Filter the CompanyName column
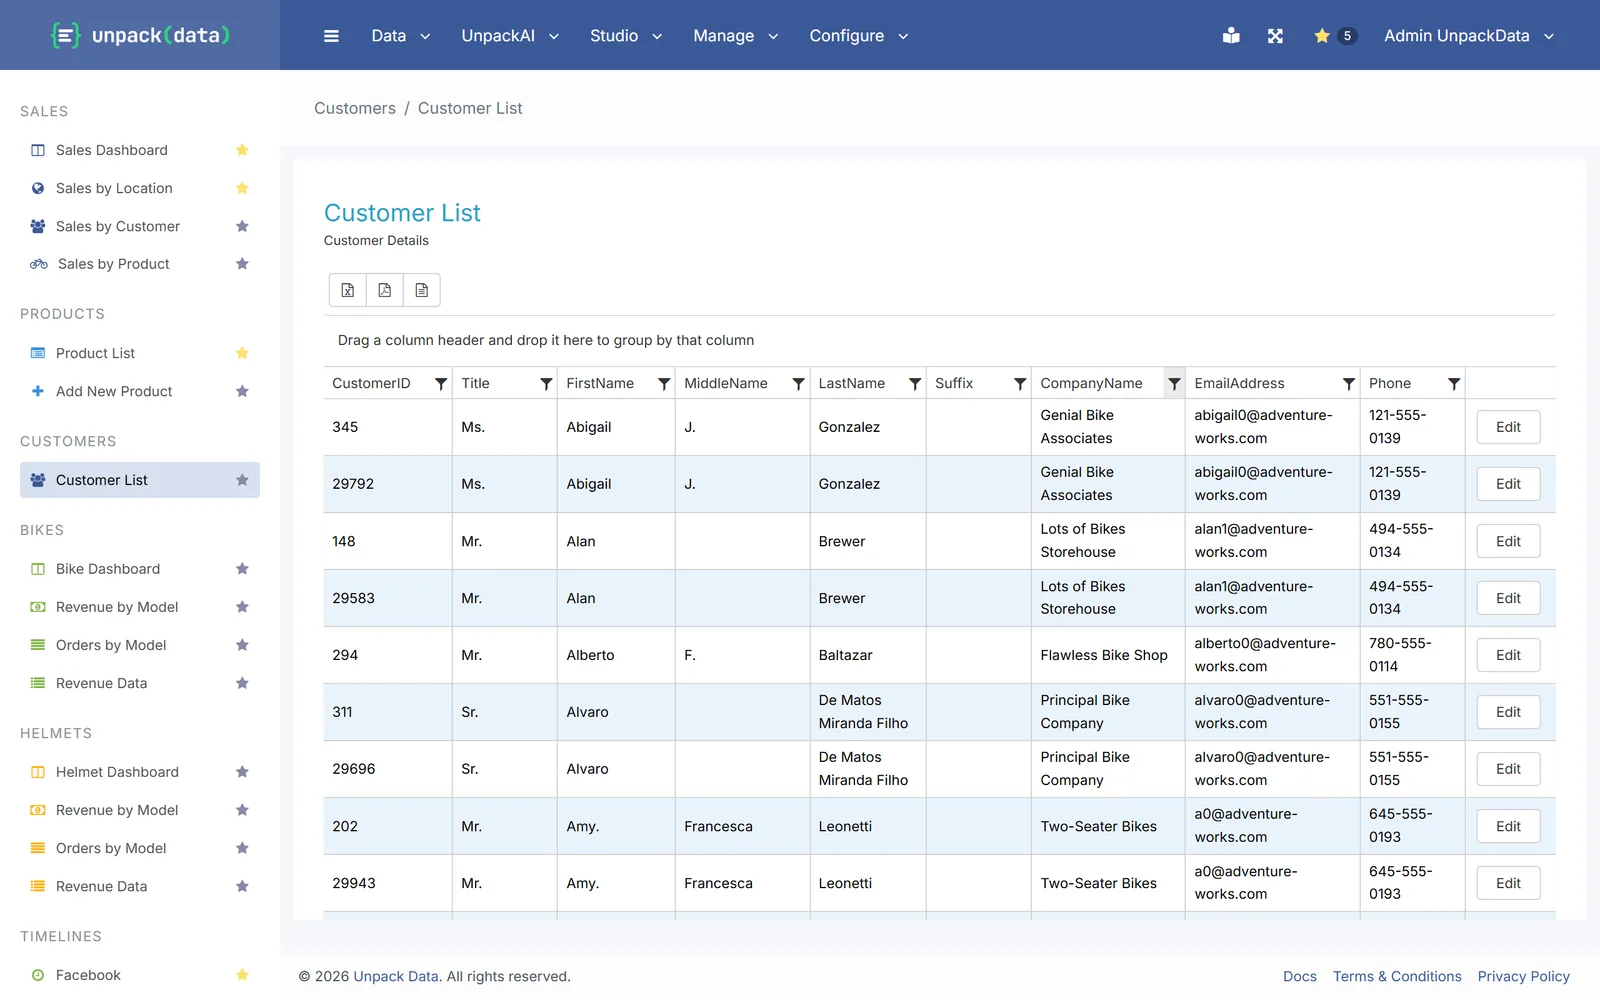The height and width of the screenshot is (1000, 1600). click(x=1174, y=384)
